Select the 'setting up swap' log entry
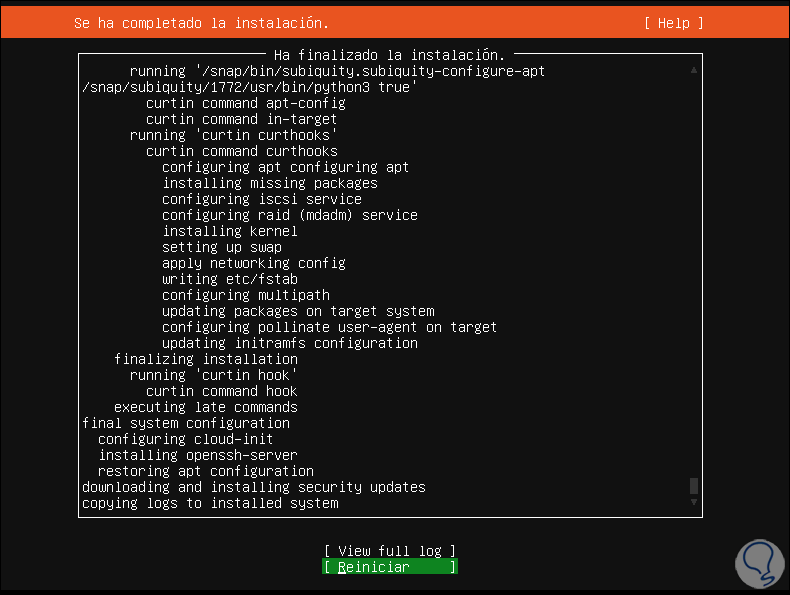The image size is (790, 595). pyautogui.click(x=222, y=247)
